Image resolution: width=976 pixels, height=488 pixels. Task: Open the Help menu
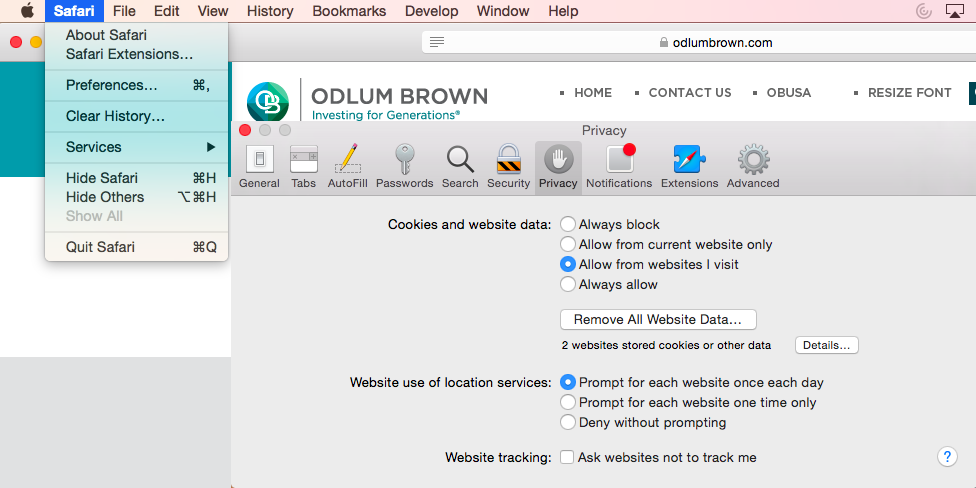pos(563,11)
